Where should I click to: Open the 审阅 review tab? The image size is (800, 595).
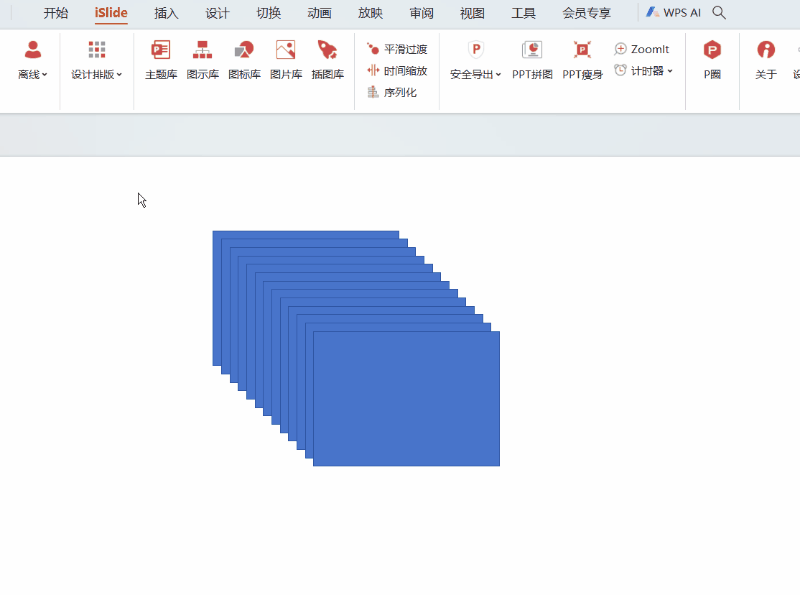(421, 13)
